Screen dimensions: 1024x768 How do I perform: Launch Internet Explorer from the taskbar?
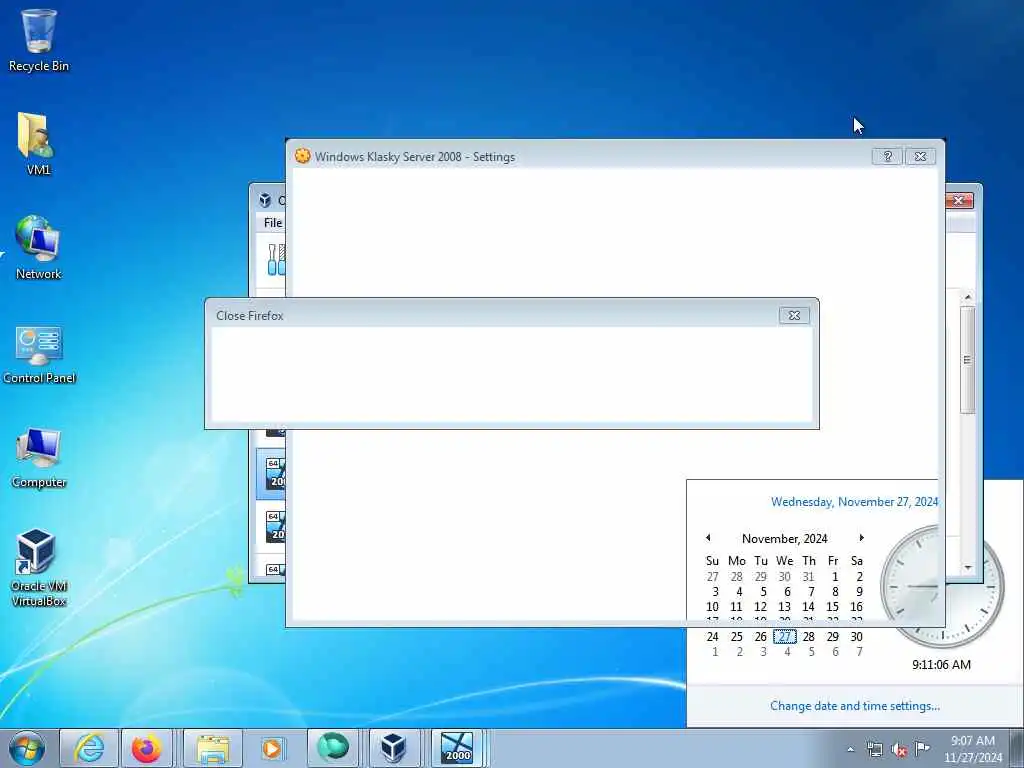tap(89, 748)
